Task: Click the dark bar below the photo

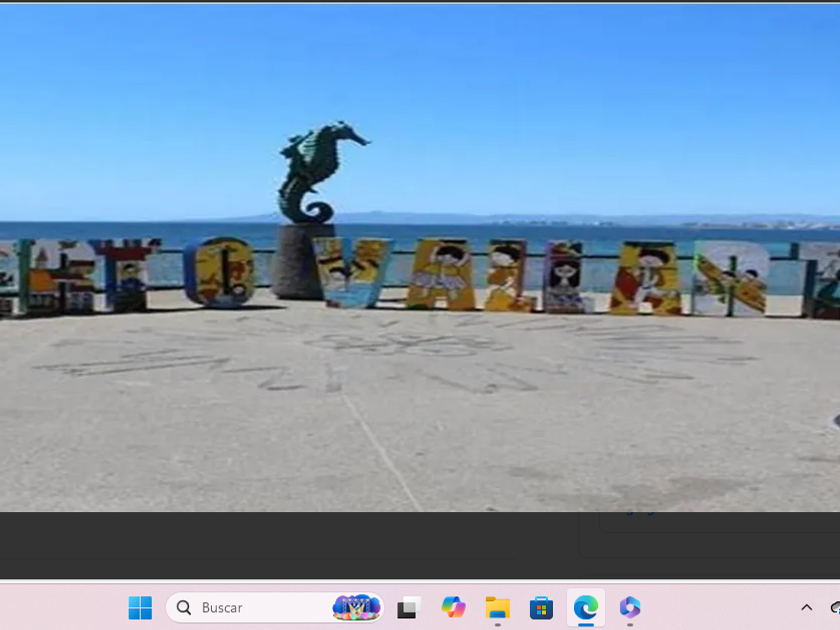Action: pos(300,545)
